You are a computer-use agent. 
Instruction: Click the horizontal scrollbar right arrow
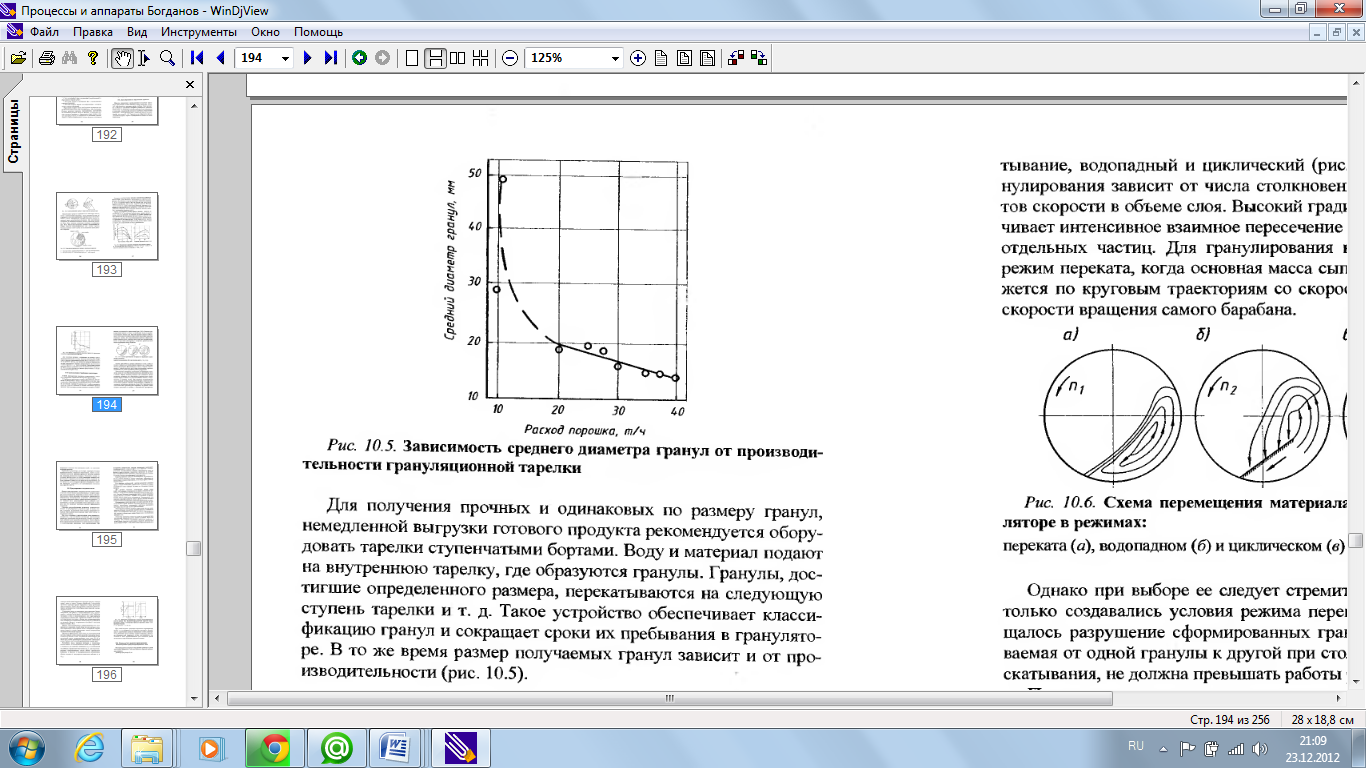tap(1339, 699)
